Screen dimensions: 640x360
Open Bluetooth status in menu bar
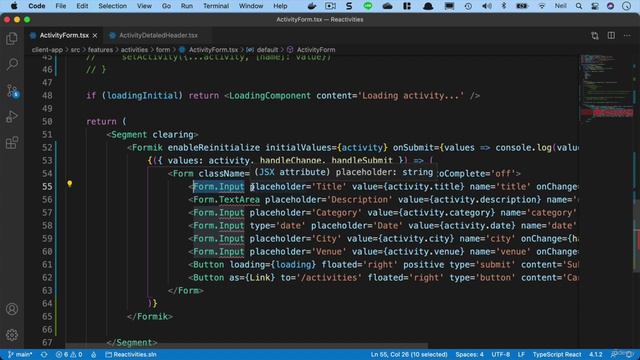(504, 6)
